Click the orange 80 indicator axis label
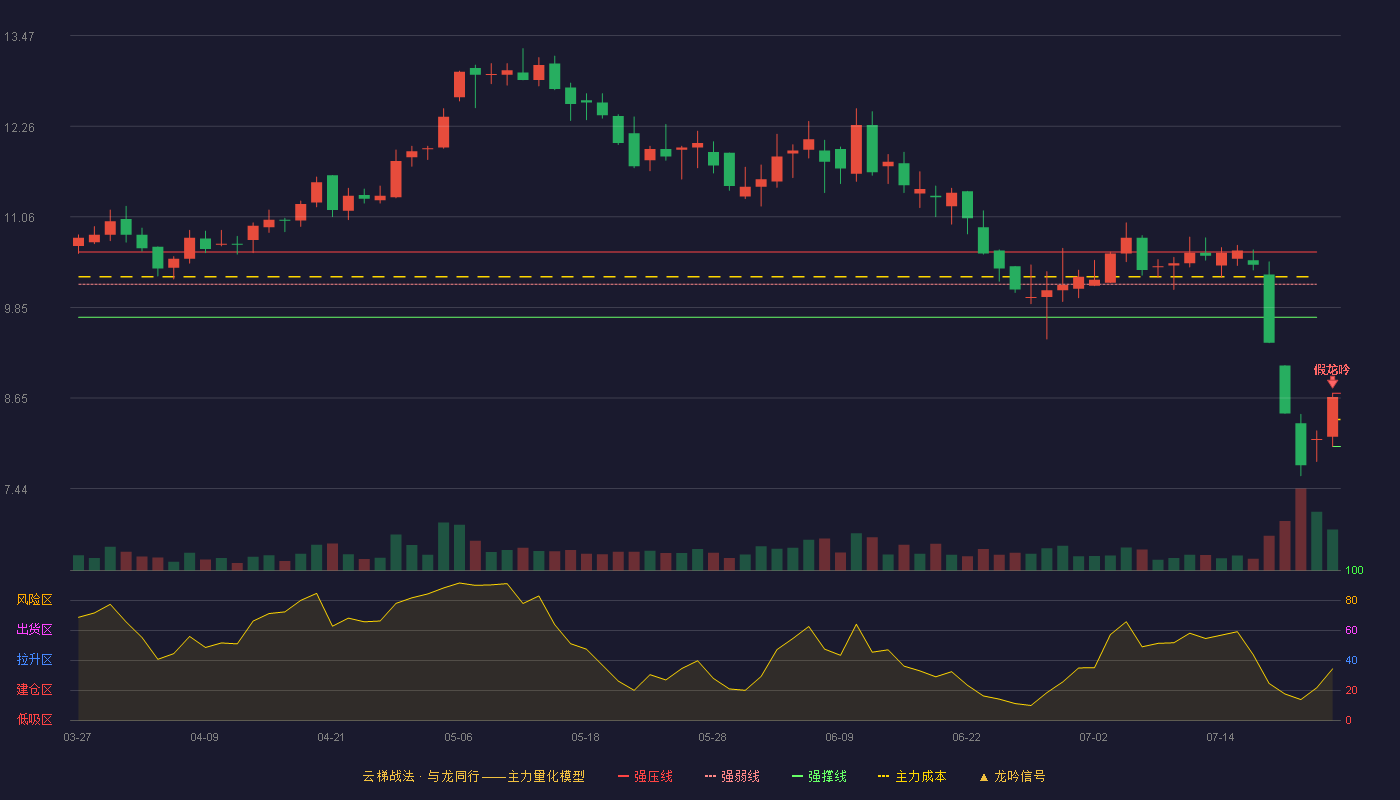 tap(1351, 600)
